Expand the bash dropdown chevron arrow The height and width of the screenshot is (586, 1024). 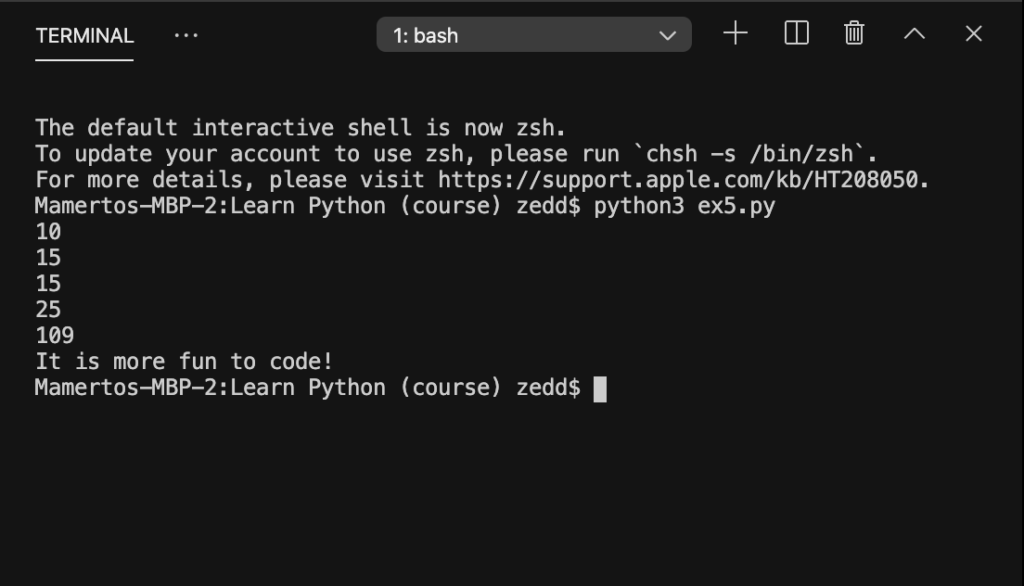667,36
